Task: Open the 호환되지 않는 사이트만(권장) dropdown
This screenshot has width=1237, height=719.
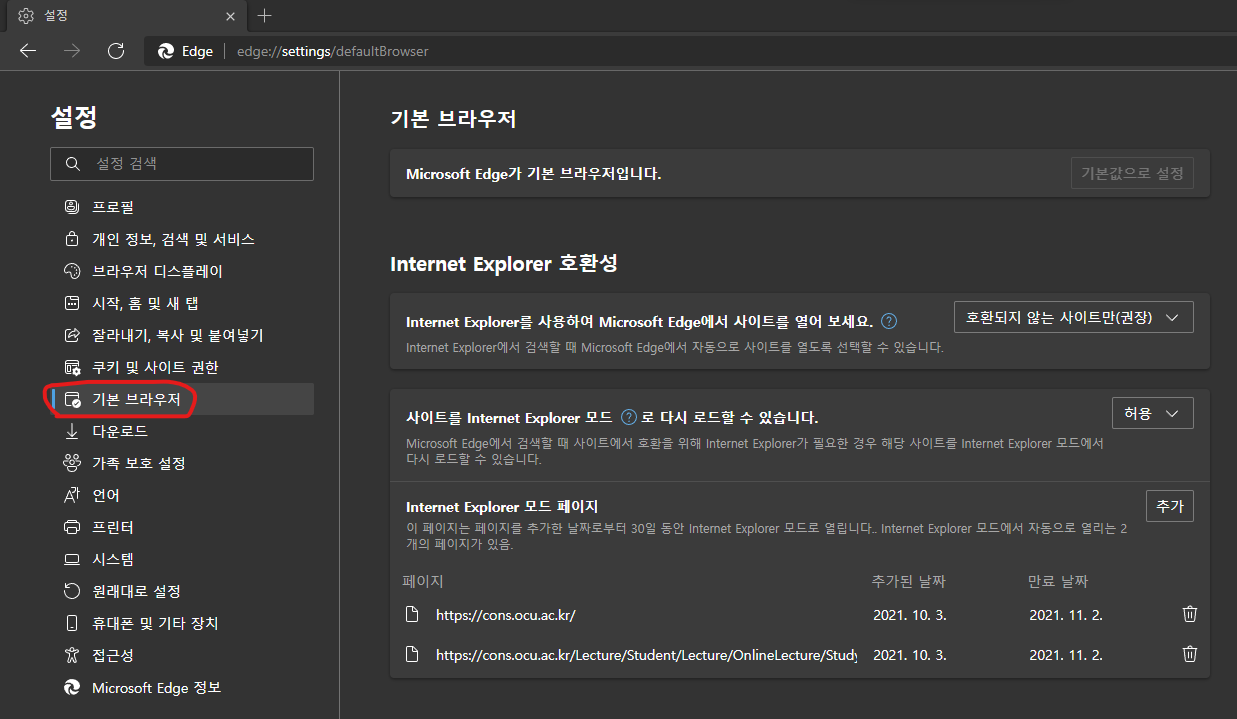Action: pyautogui.click(x=1074, y=317)
